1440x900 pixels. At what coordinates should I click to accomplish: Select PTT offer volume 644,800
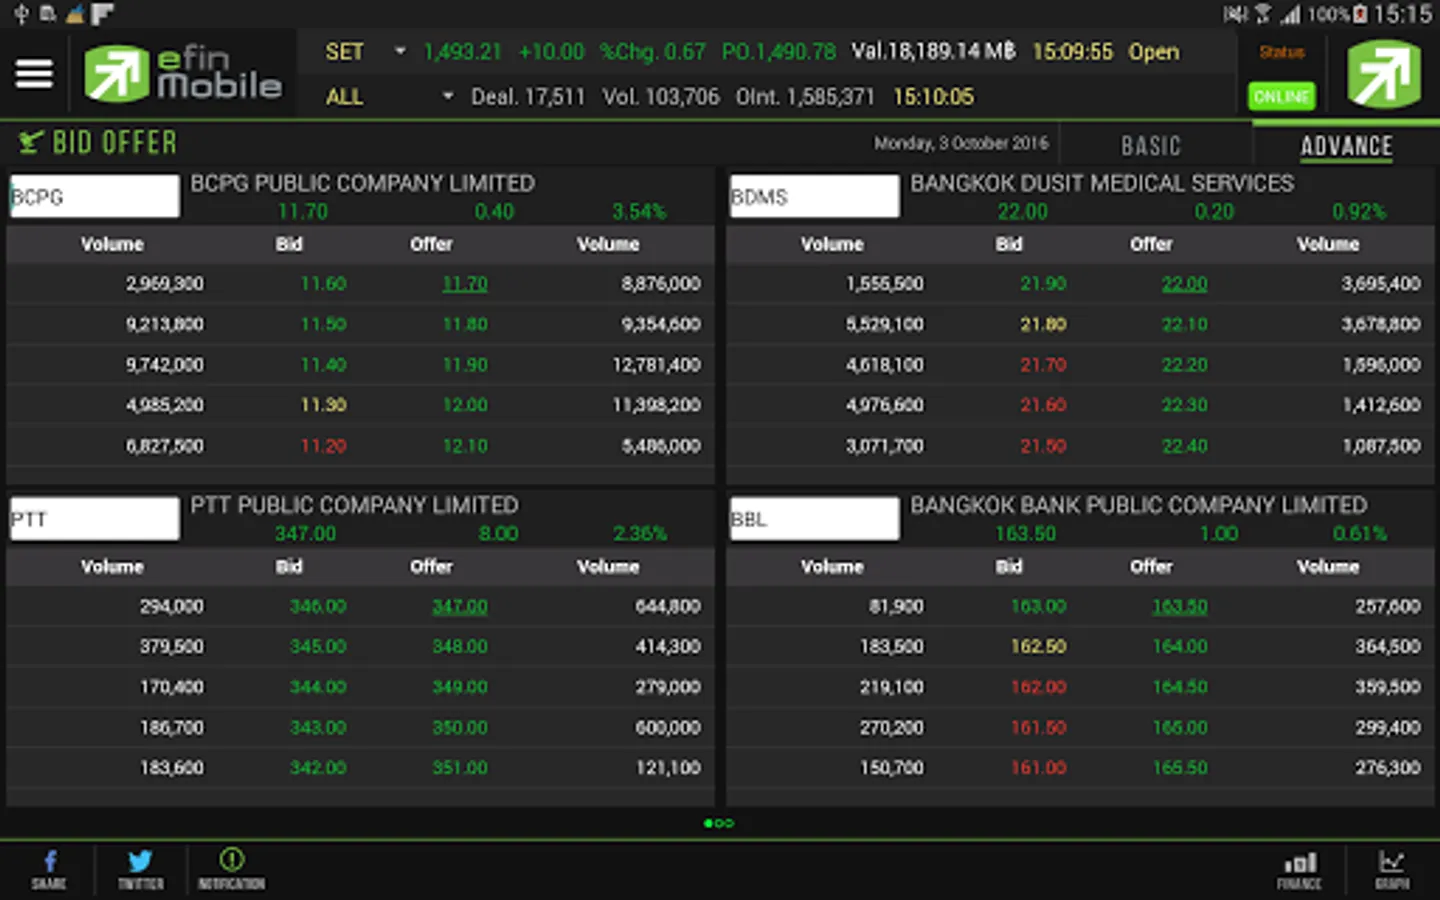coord(668,606)
